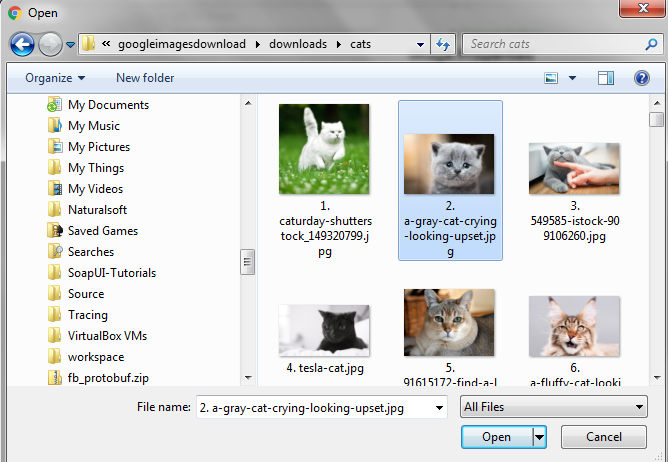The width and height of the screenshot is (668, 462).
Task: Click the Searches folder icon
Action: tap(55, 251)
